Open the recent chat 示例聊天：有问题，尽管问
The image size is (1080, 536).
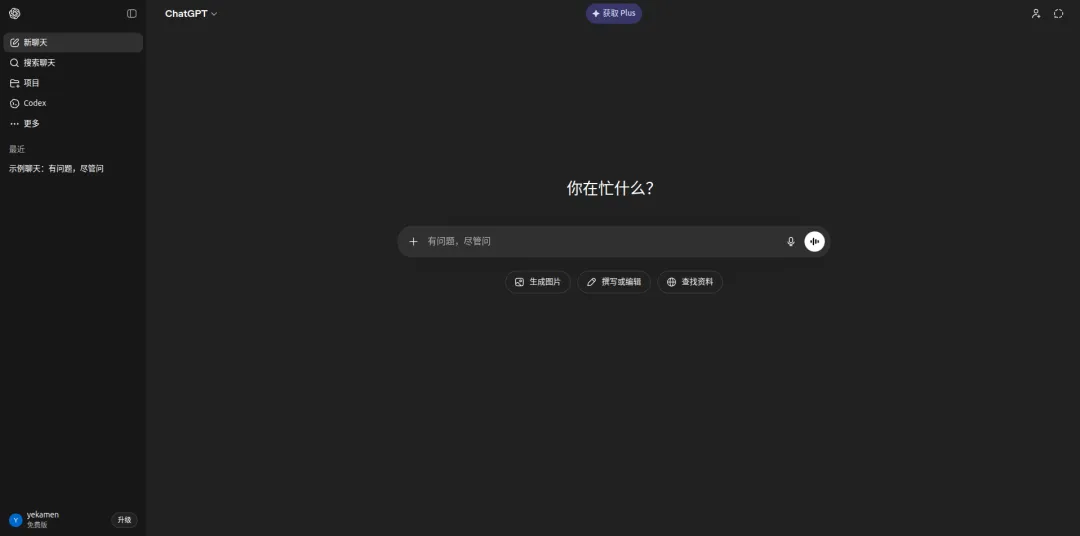[x=73, y=169]
